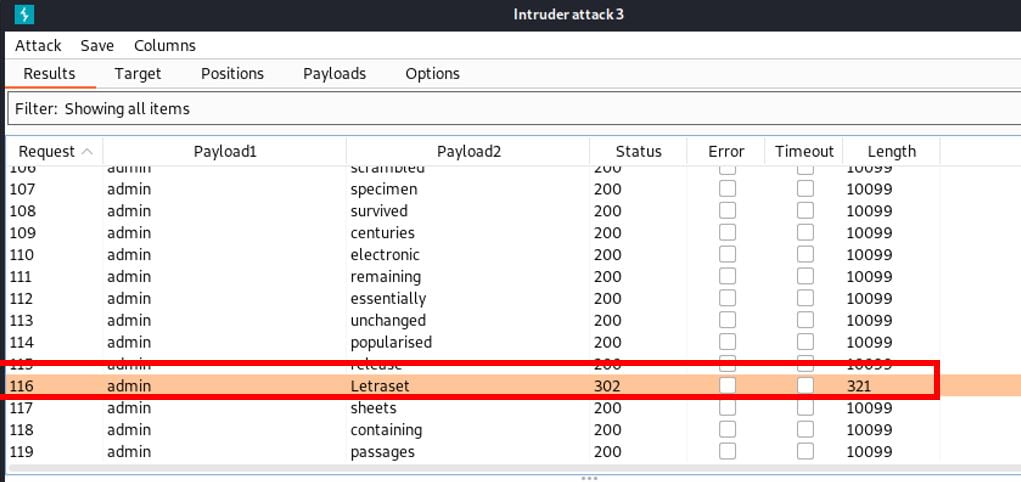Select the Results tab

(x=49, y=74)
